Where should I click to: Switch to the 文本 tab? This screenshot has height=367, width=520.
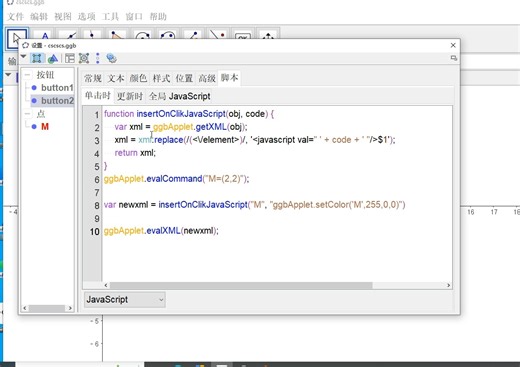(x=116, y=78)
